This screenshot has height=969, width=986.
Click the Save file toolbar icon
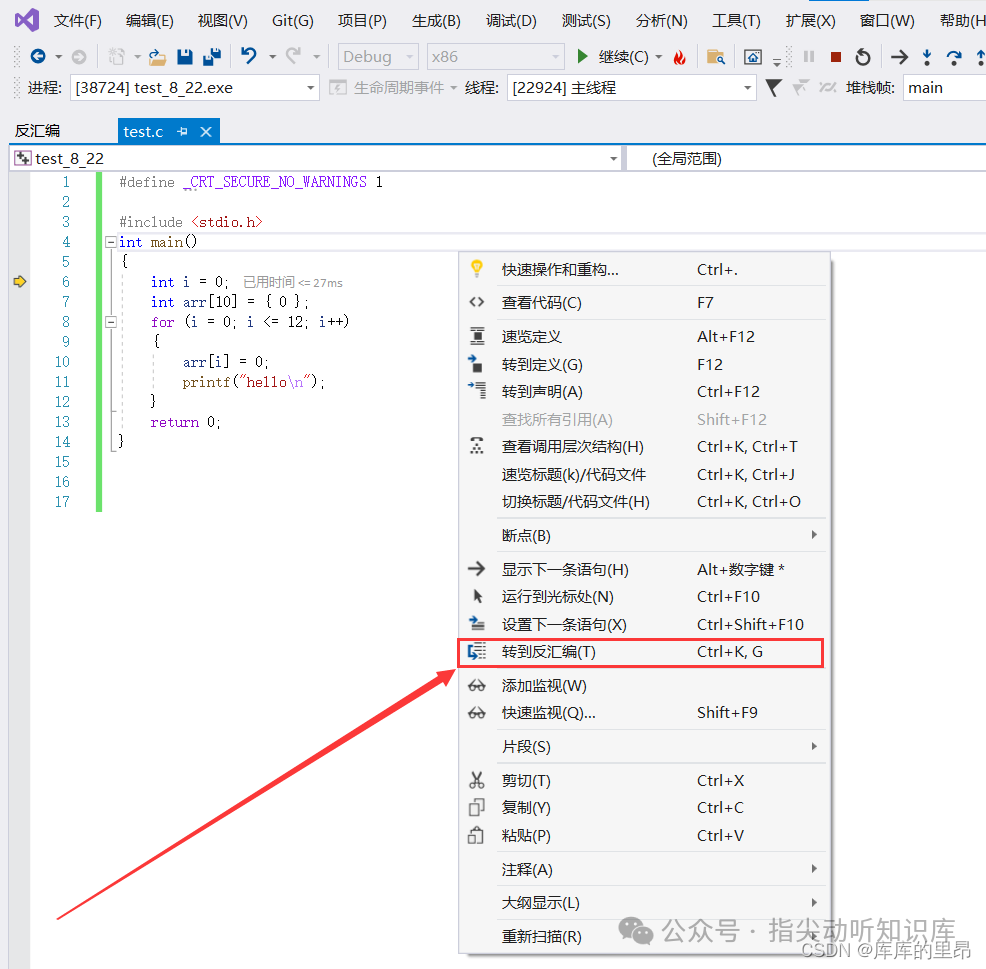point(184,57)
